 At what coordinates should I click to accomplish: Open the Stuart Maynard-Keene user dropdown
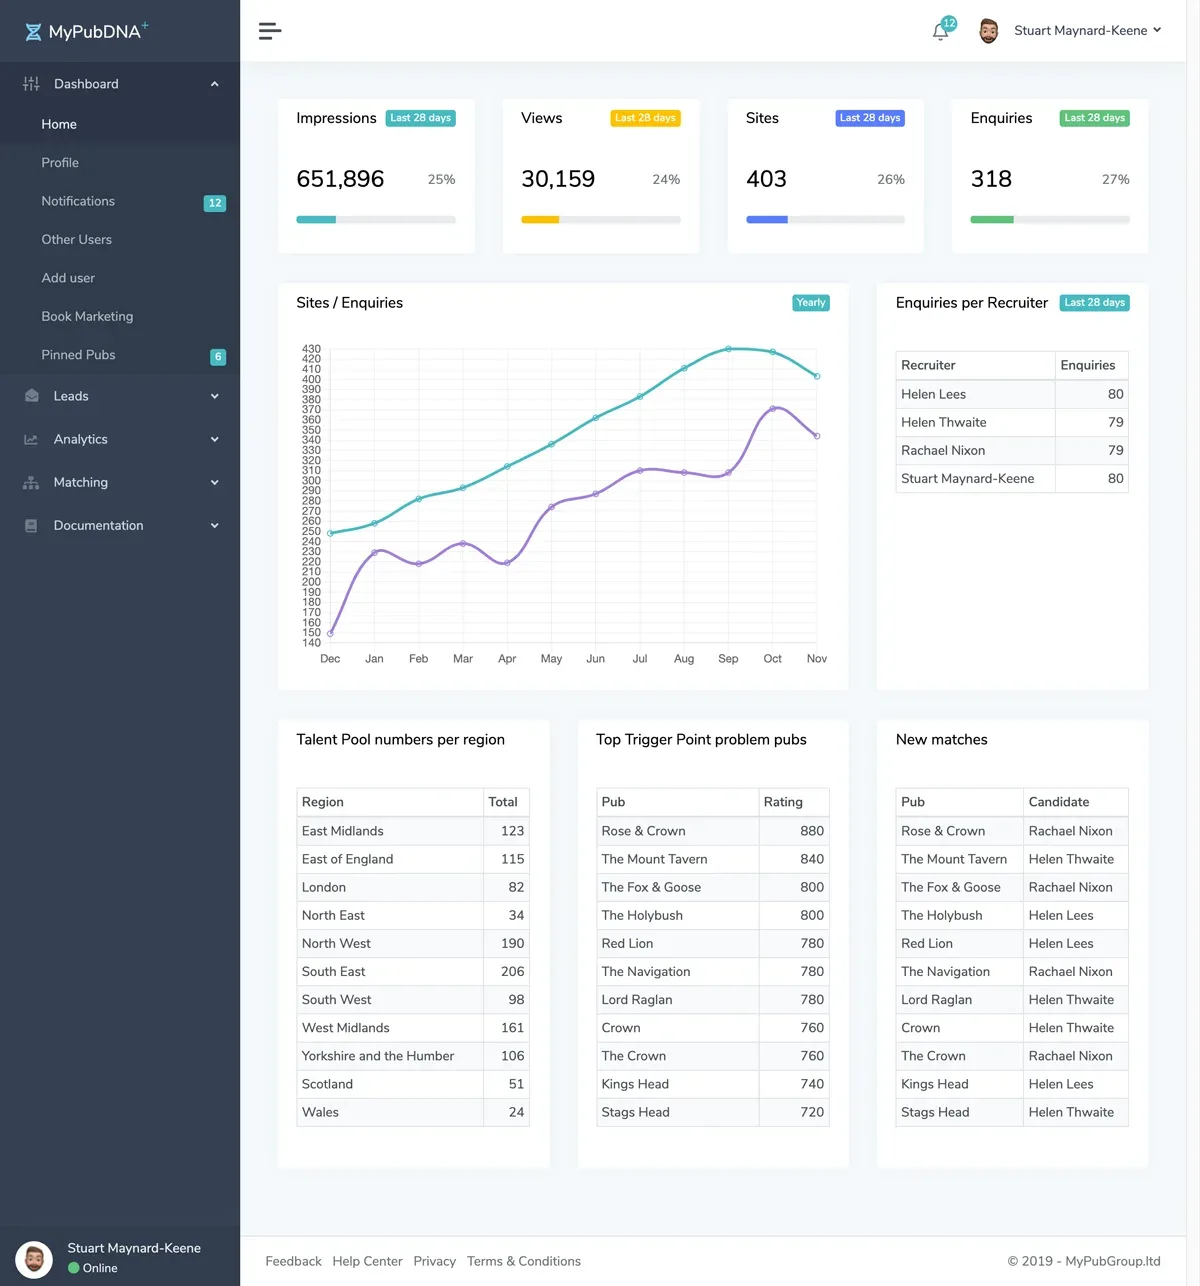pos(1088,31)
